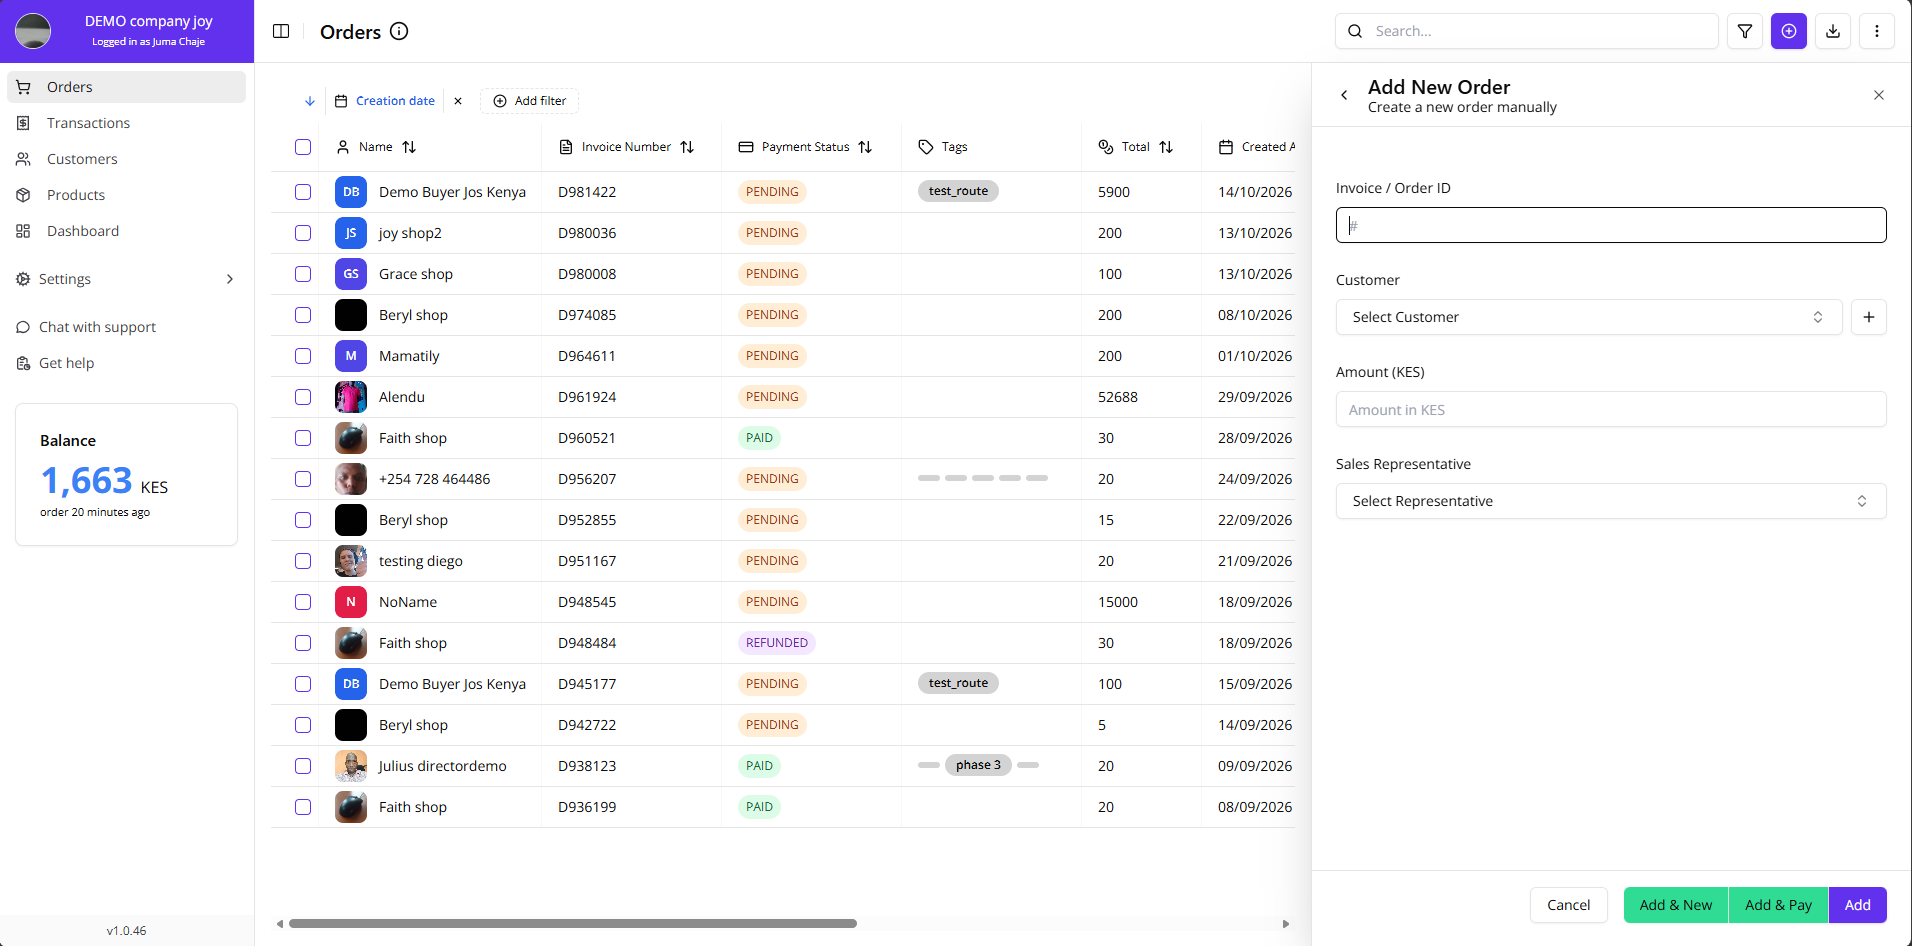Expand the Settings menu chevron

230,279
